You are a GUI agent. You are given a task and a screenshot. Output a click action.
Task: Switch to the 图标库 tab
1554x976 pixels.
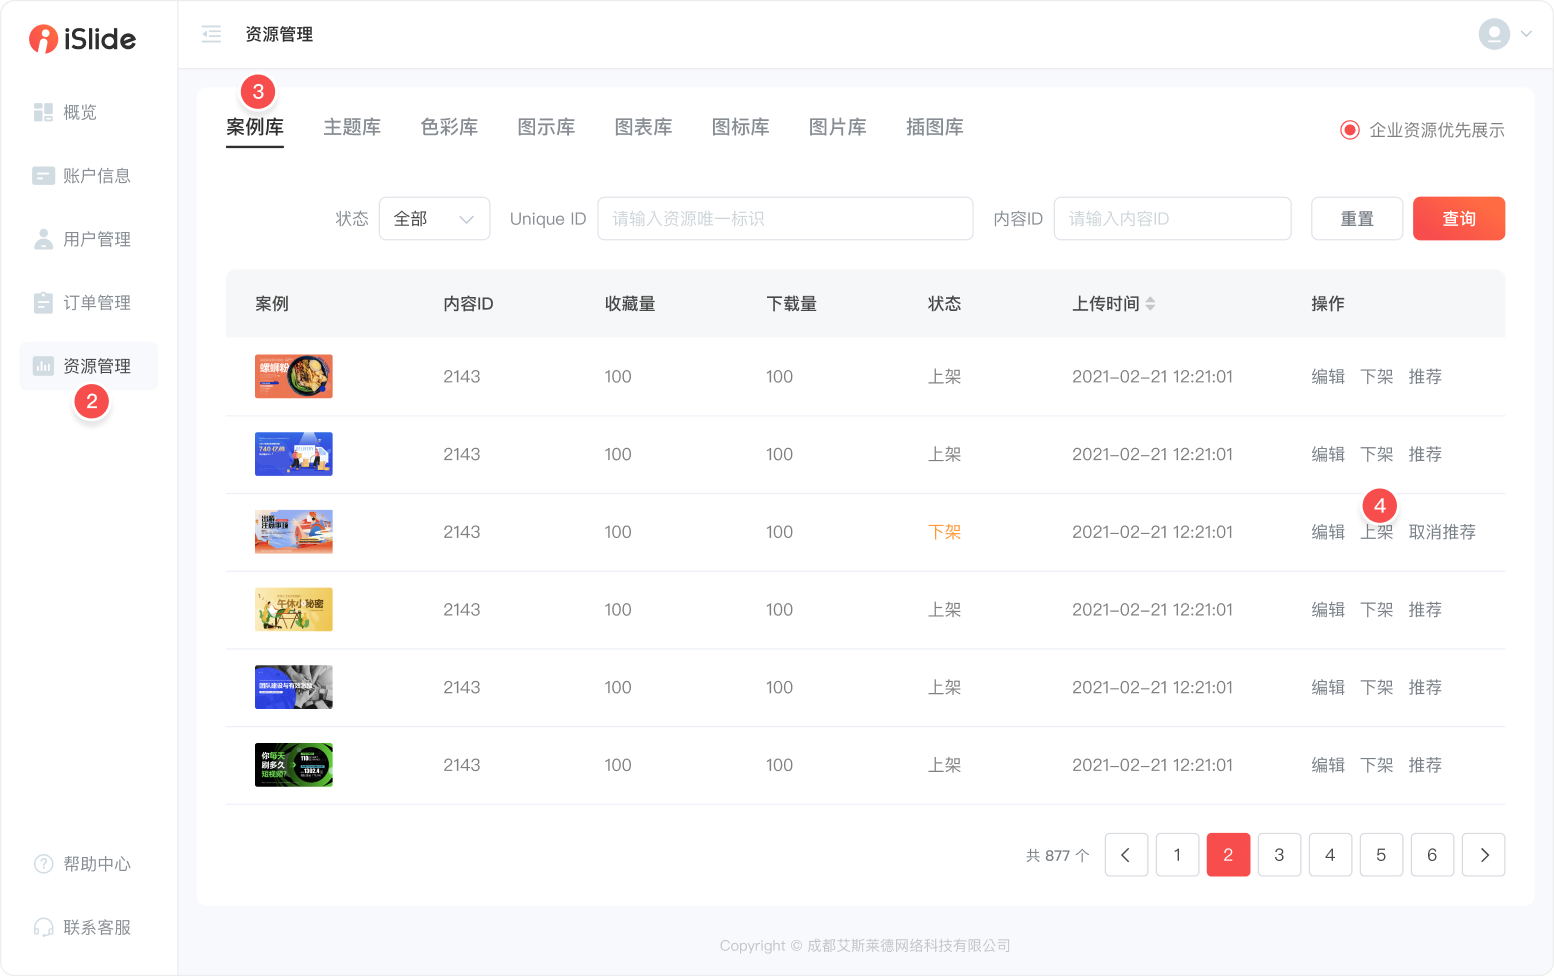coord(740,127)
